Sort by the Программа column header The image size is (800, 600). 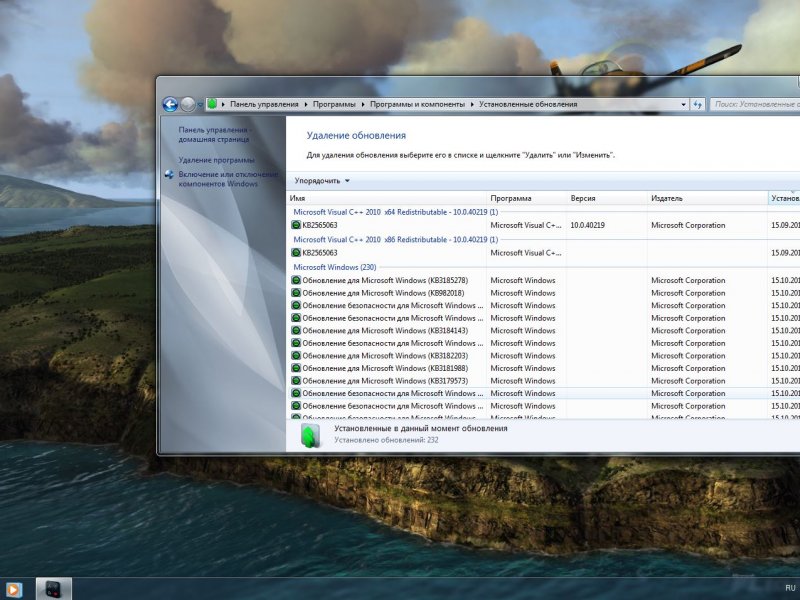click(527, 198)
